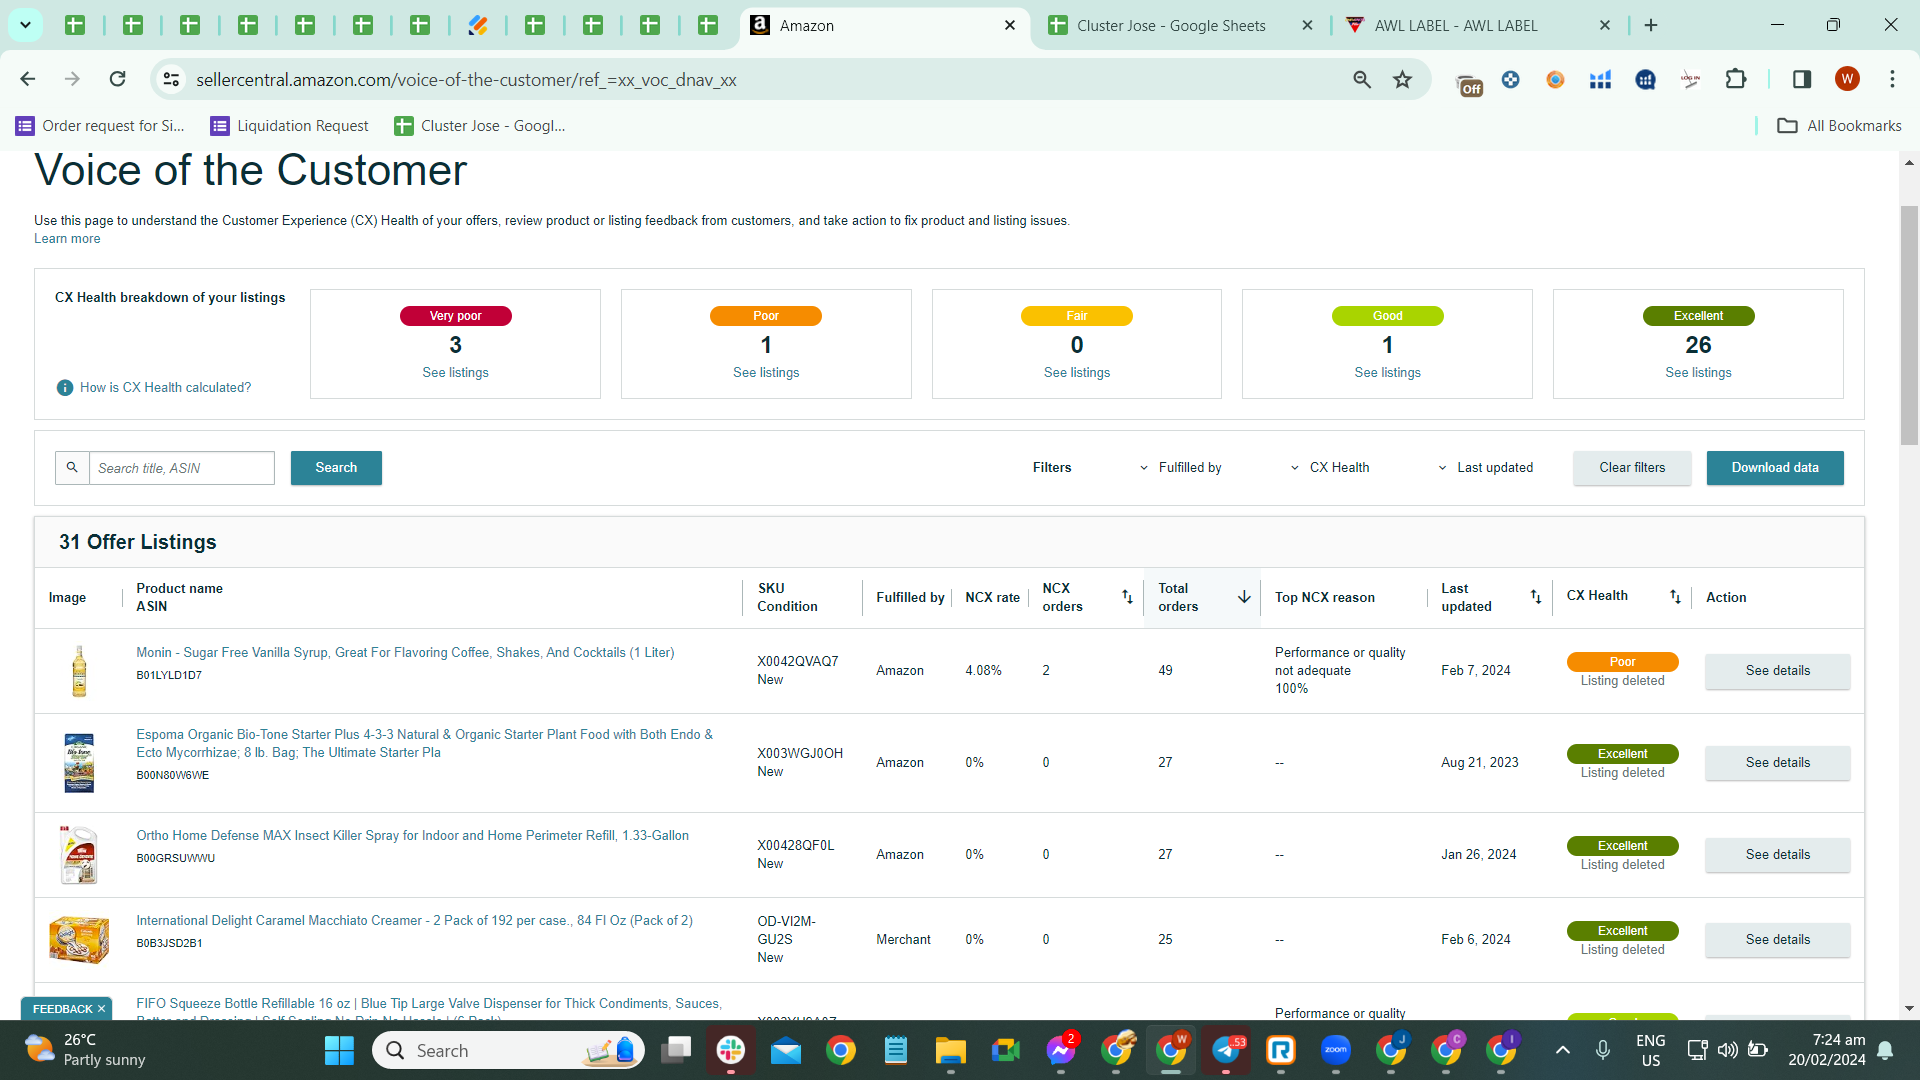This screenshot has height=1080, width=1920.
Task: See listings under Very poor
Action: (455, 373)
